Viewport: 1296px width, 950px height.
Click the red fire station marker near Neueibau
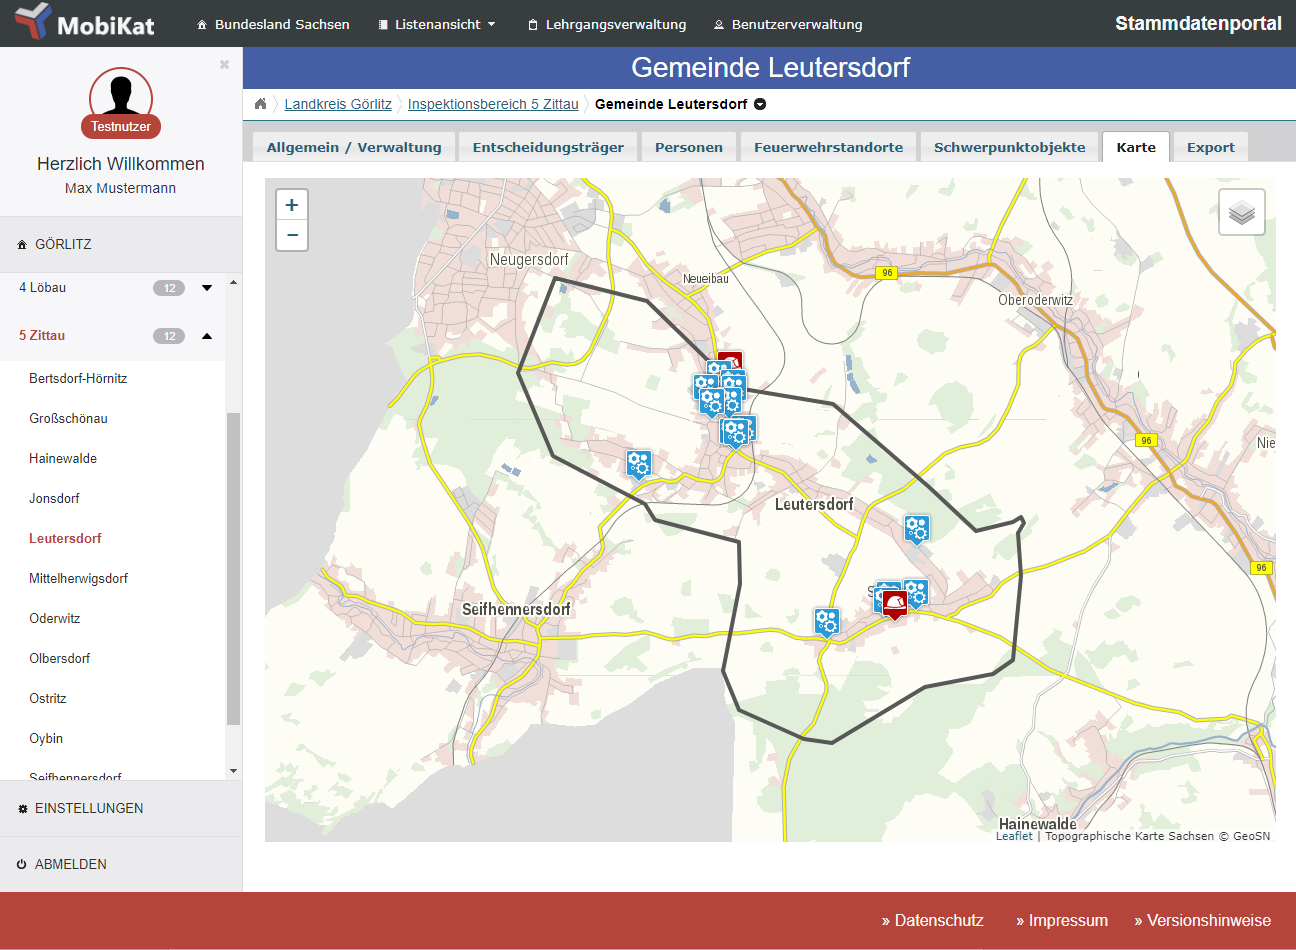tap(732, 361)
